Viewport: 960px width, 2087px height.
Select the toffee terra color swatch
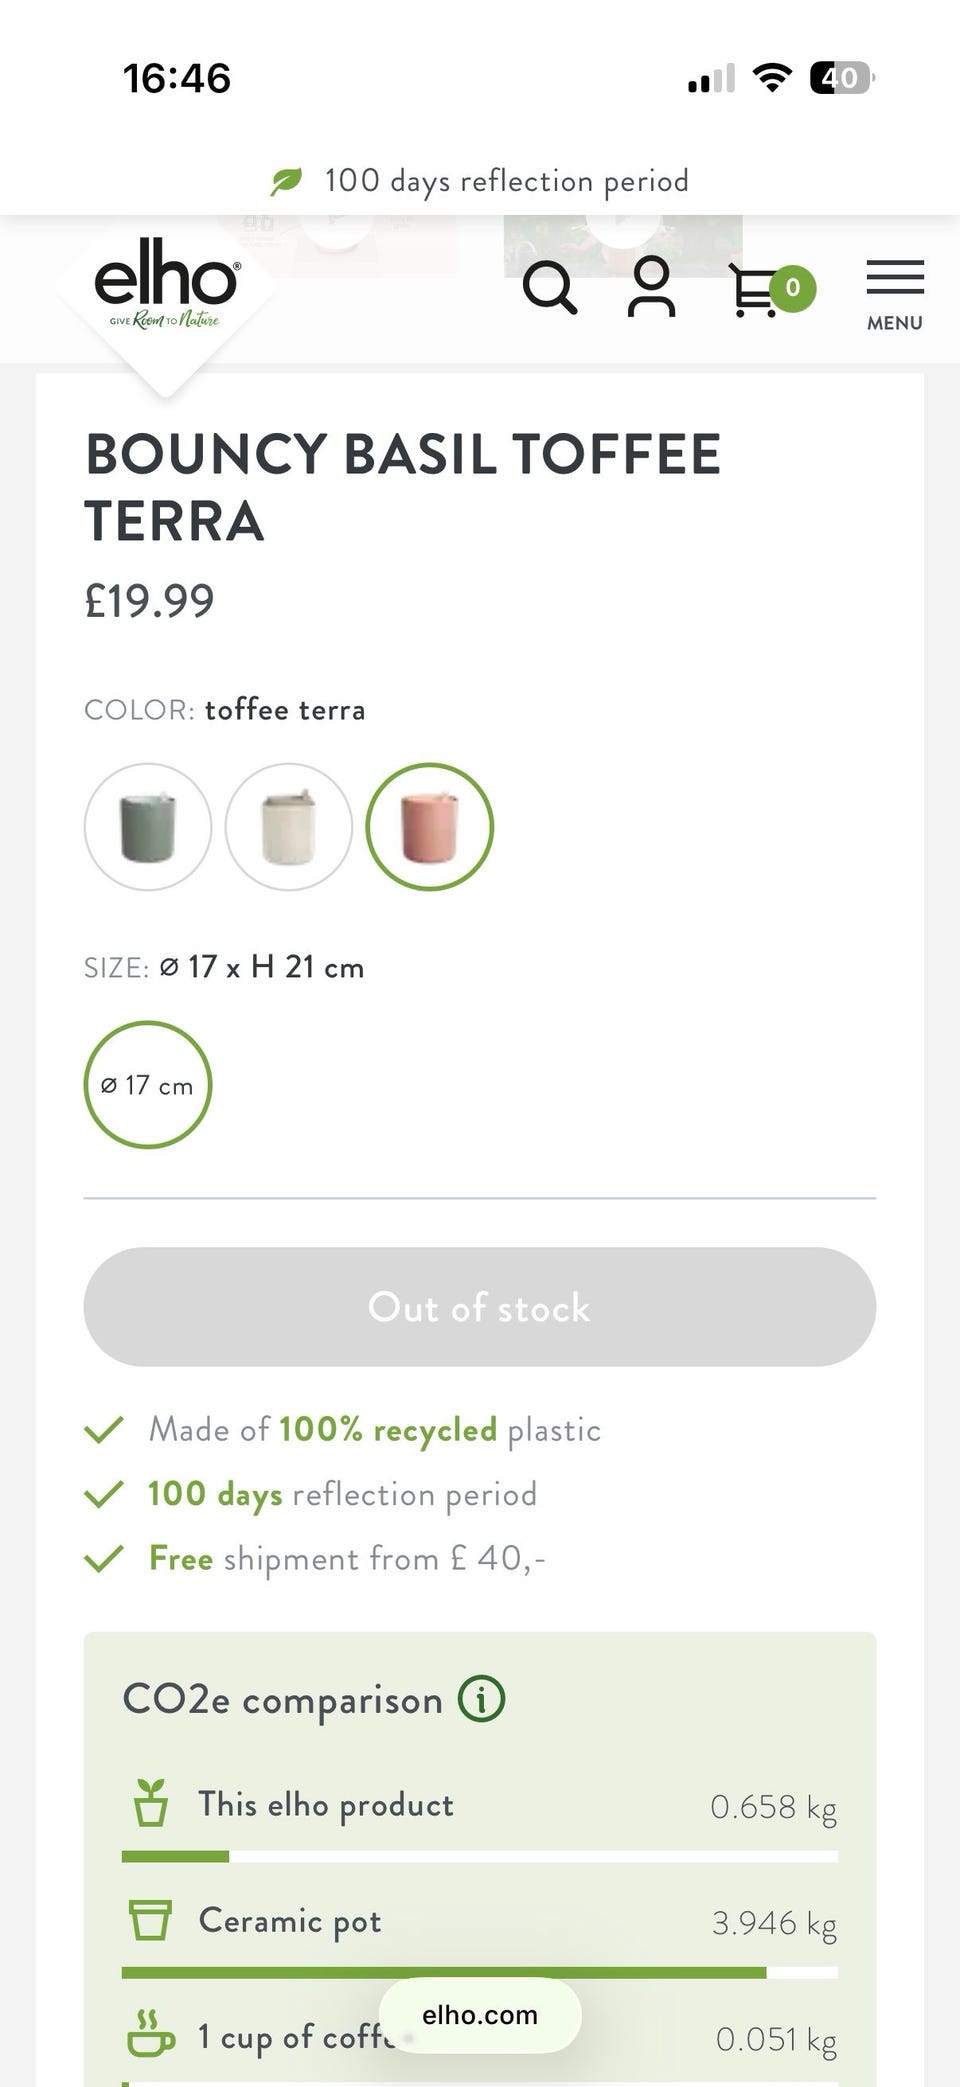[x=430, y=827]
